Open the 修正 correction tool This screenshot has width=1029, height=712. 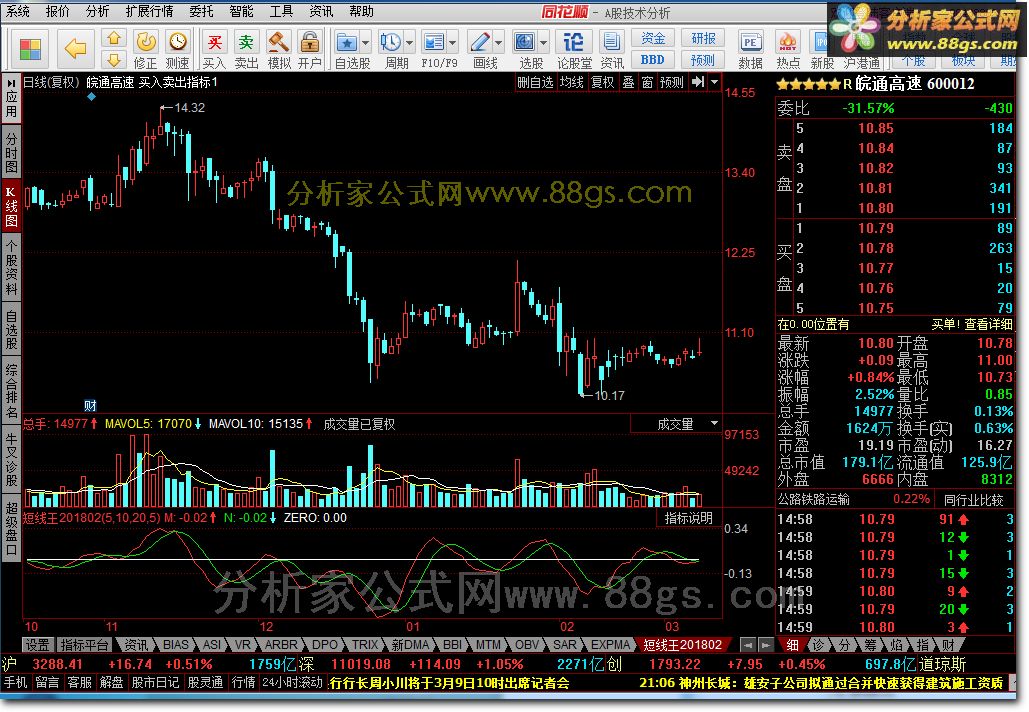point(146,50)
